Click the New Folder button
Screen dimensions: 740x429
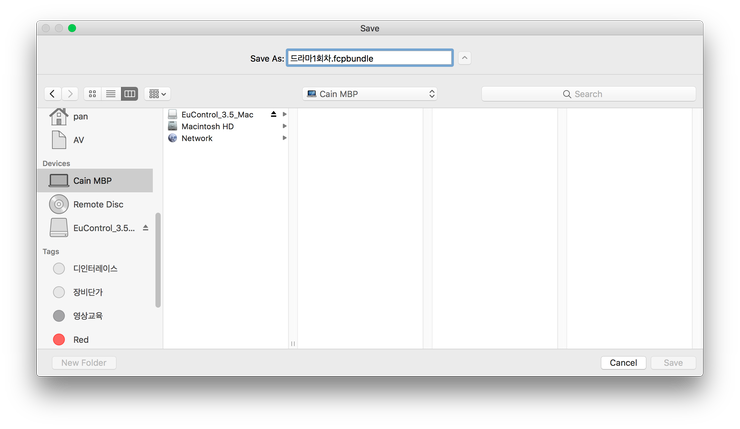[84, 362]
